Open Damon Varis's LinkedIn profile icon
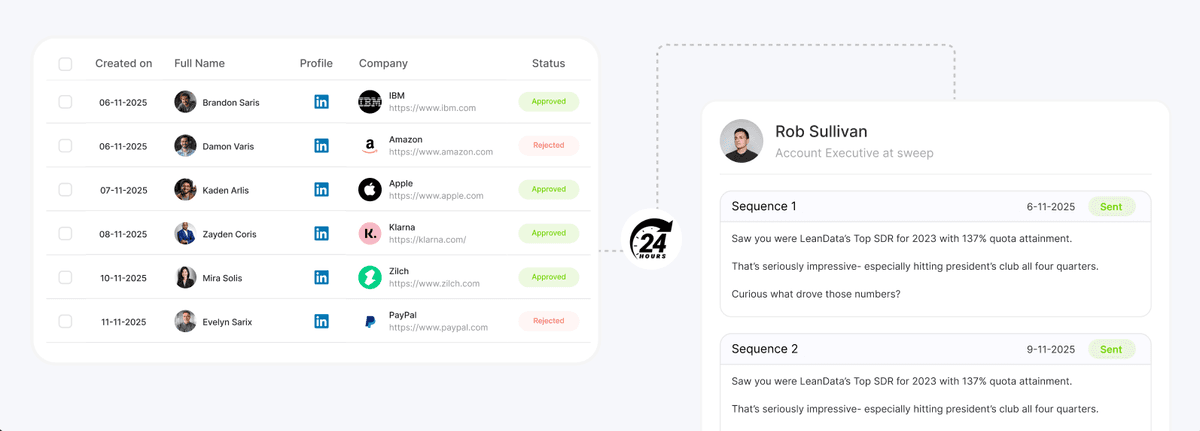The image size is (1200, 431). pyautogui.click(x=321, y=146)
